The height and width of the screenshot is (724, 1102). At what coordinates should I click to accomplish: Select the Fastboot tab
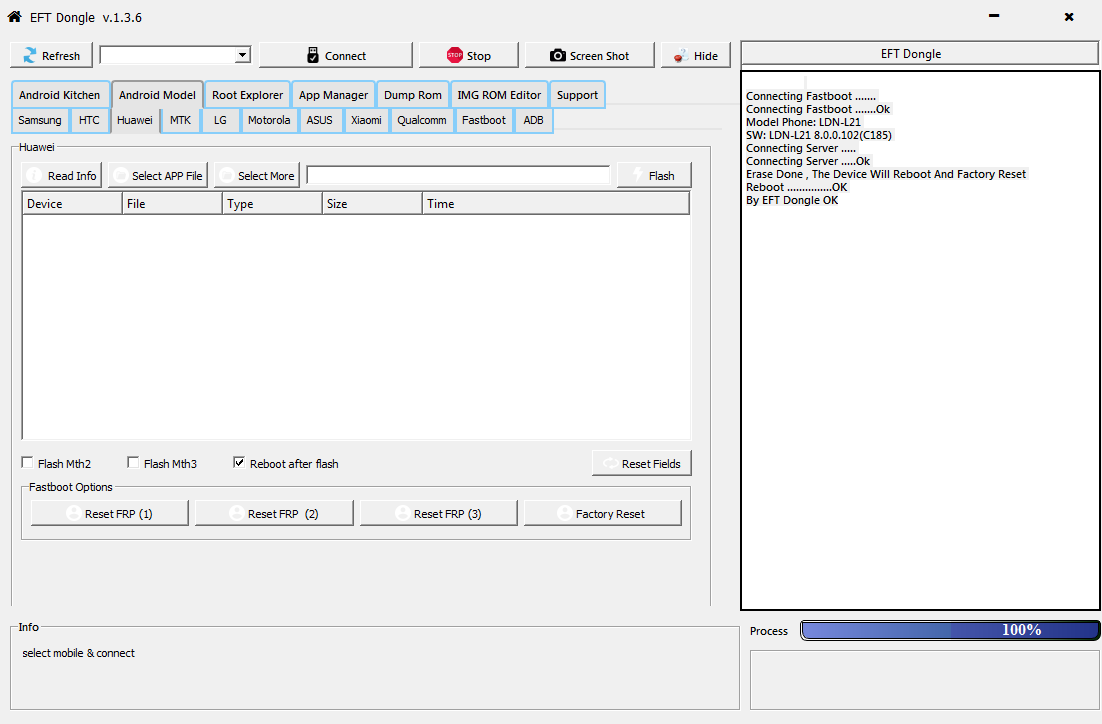(x=484, y=120)
